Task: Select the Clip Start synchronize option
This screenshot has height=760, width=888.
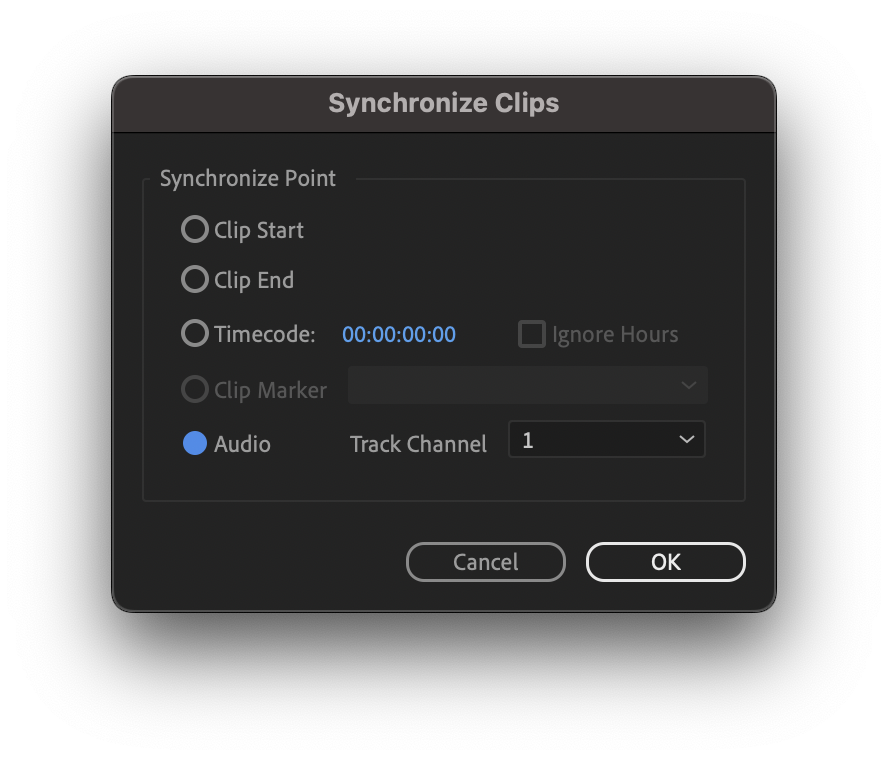Action: [x=195, y=229]
